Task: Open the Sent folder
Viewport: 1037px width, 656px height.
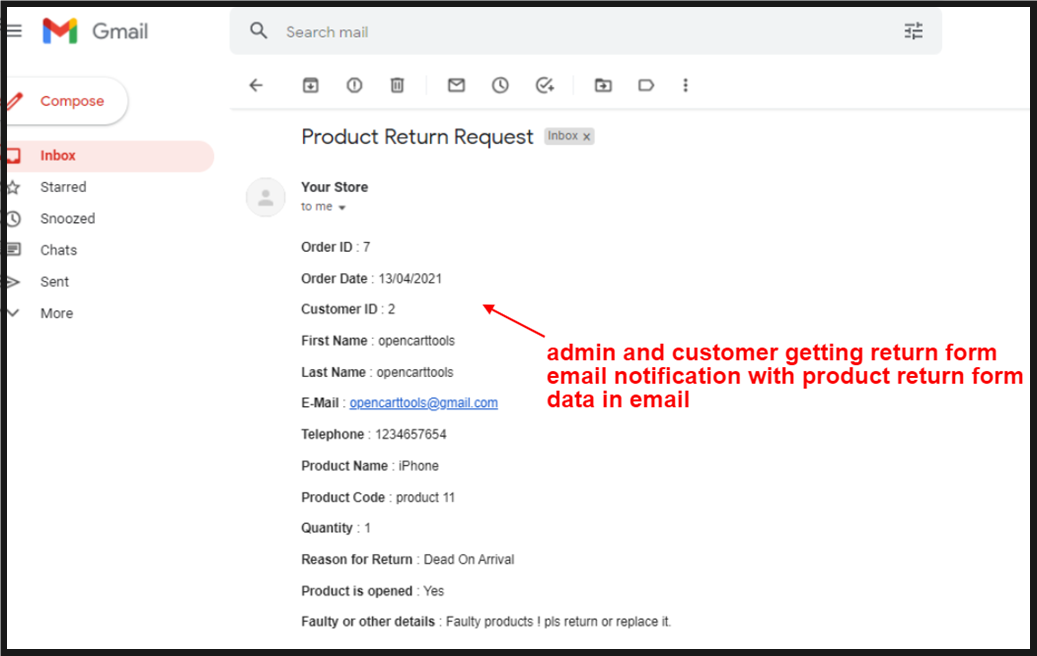Action: (54, 281)
